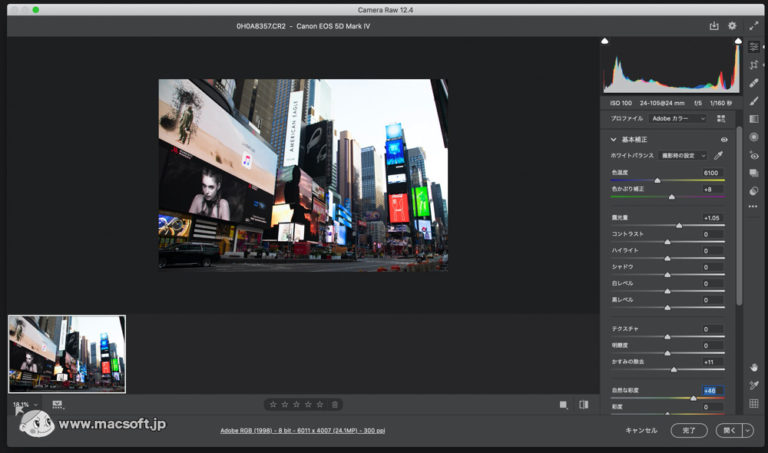This screenshot has width=768, height=453.
Task: Click the かすみの除去 slider handle
Action: pos(673,370)
